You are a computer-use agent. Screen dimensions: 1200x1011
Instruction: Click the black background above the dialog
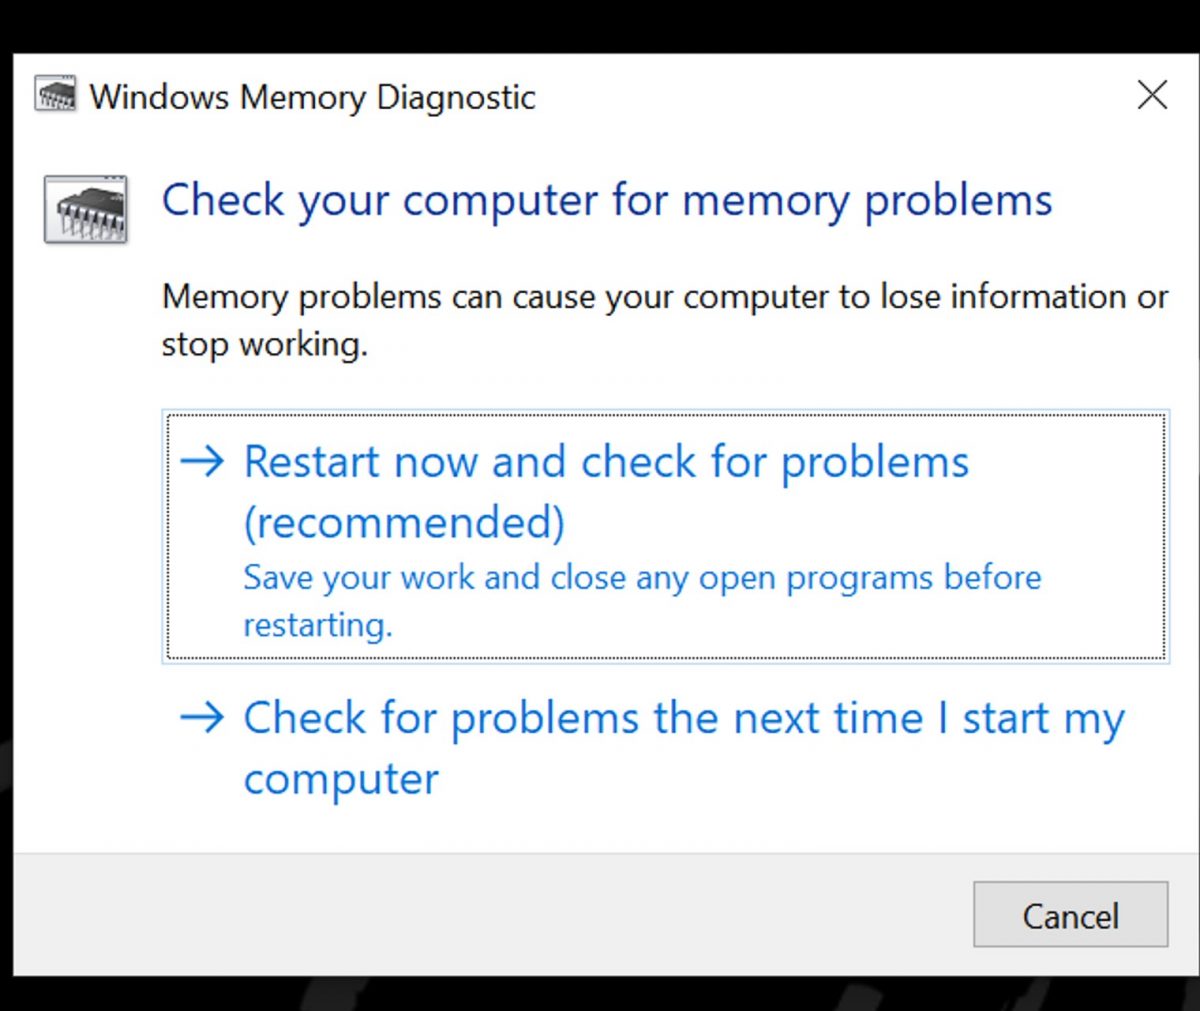click(600, 25)
